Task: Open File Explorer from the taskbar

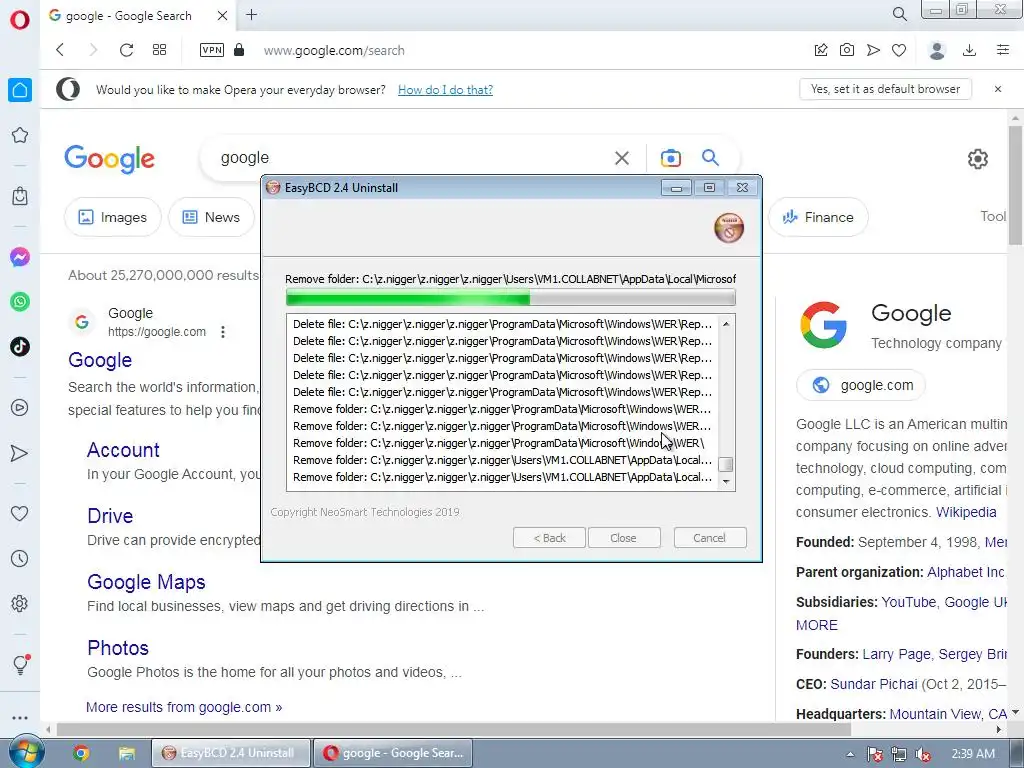Action: pos(127,754)
